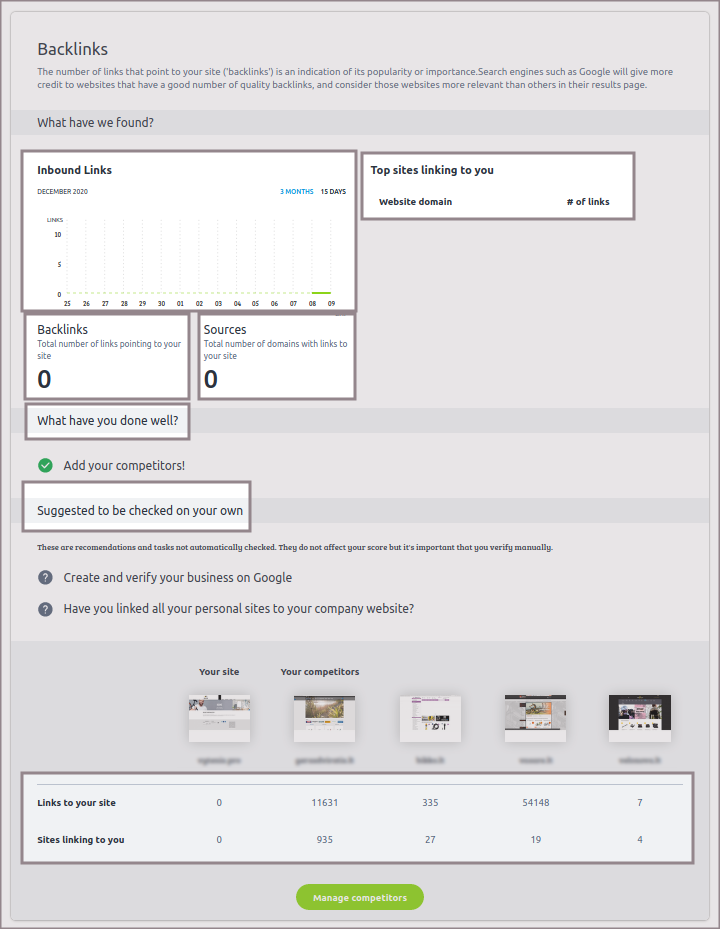
Task: Click the What have you done well? heading
Action: click(x=108, y=421)
